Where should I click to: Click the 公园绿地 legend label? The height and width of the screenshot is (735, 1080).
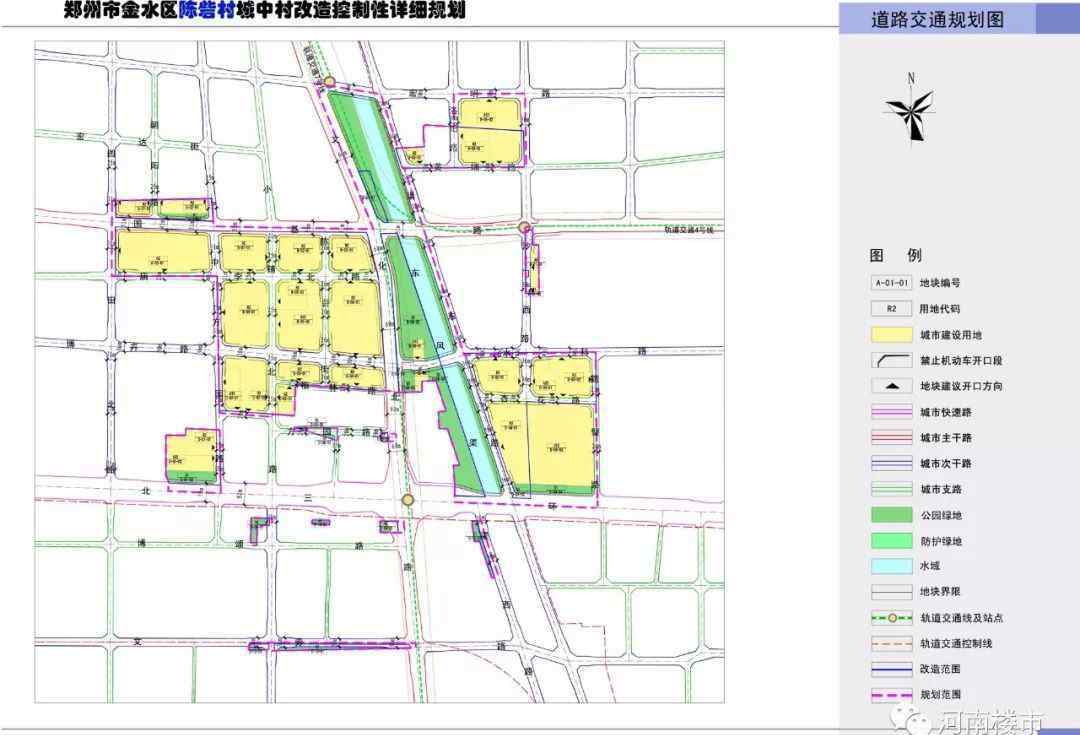click(941, 515)
